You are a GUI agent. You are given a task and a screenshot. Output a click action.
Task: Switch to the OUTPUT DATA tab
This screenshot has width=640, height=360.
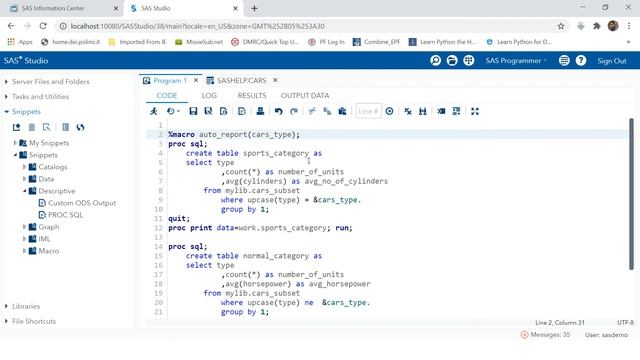click(x=305, y=96)
